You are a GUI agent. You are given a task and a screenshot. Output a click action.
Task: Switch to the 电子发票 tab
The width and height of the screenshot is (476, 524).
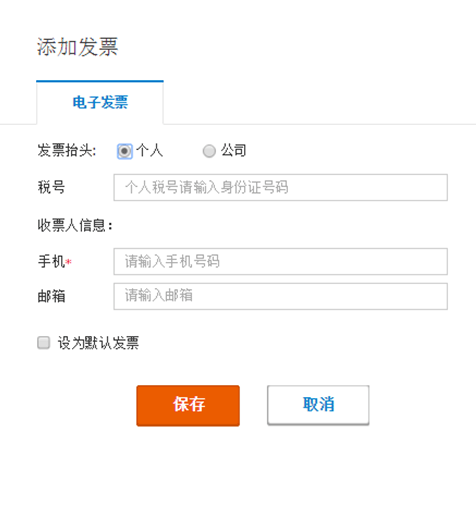100,102
